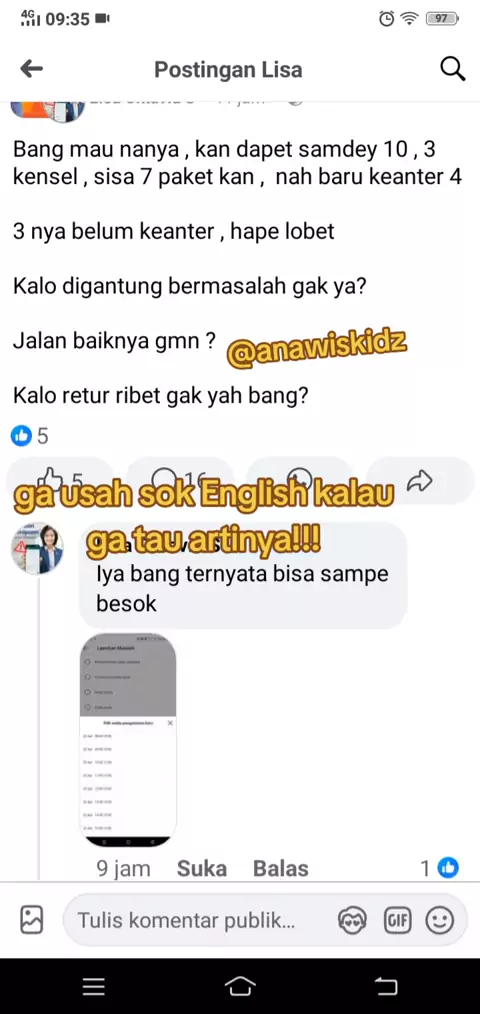Tap the back arrow in header
Screen dimensions: 480x1014
coord(31,69)
